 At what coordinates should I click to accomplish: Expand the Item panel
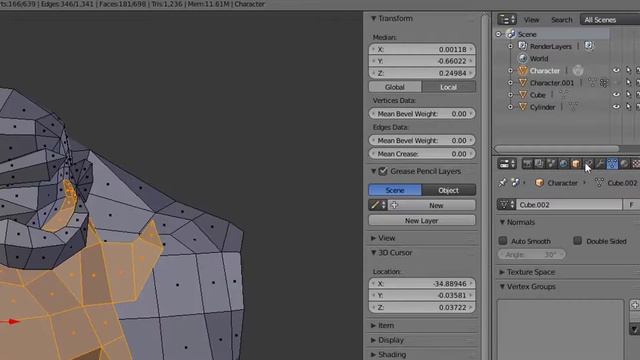[x=373, y=325]
